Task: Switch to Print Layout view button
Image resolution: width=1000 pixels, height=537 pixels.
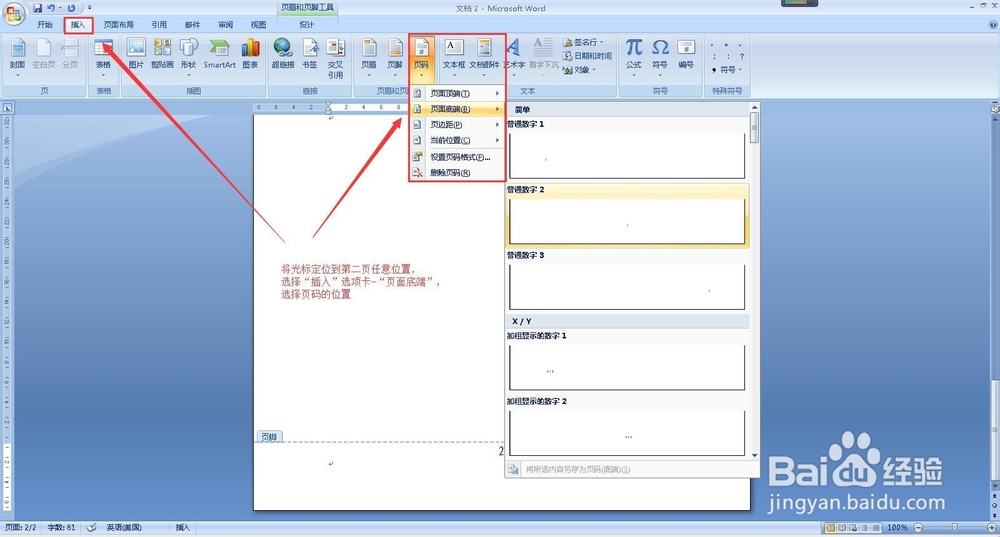Action: (830, 527)
